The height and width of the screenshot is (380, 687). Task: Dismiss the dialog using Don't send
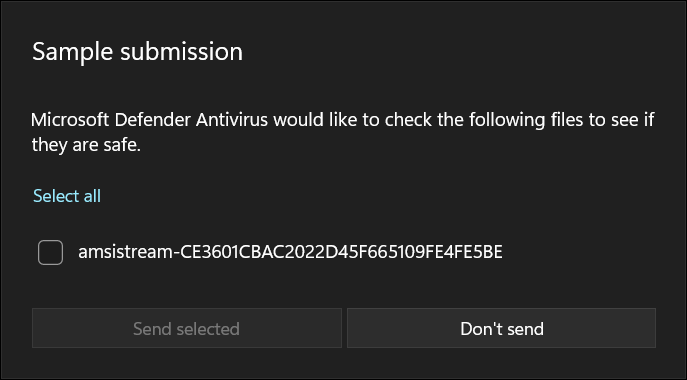[x=501, y=328]
